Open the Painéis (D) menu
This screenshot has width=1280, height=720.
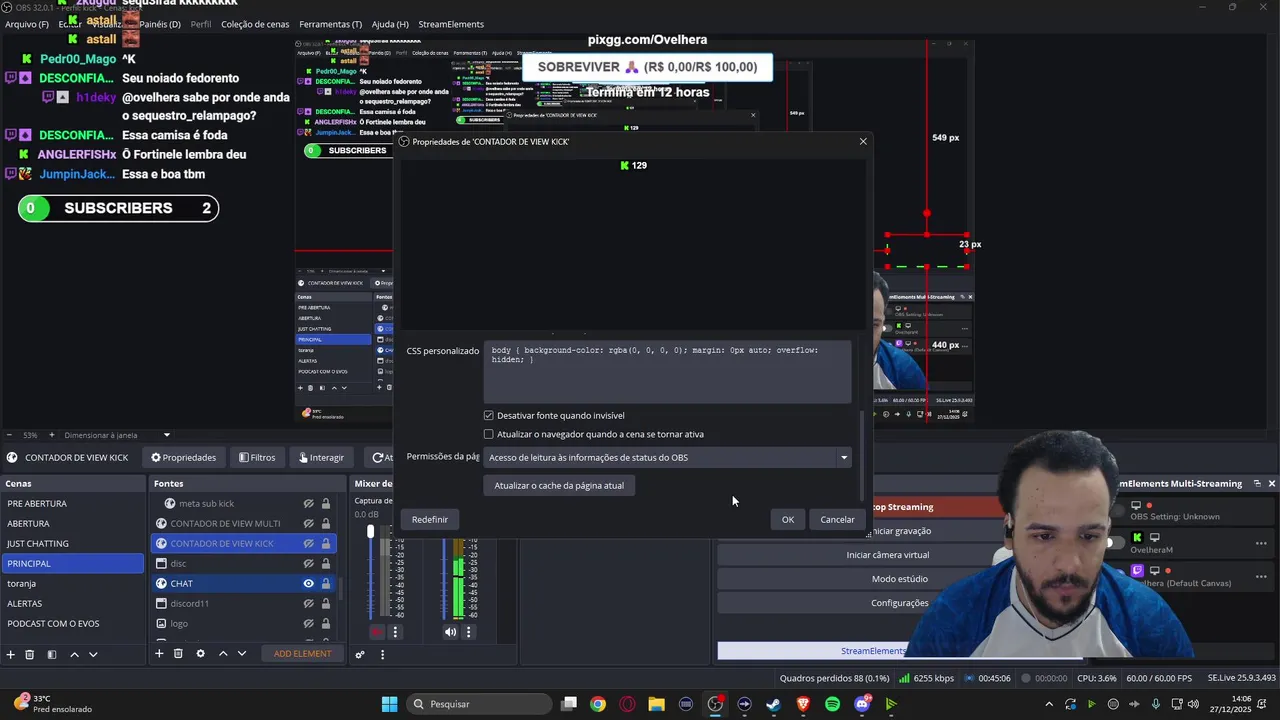coord(160,24)
